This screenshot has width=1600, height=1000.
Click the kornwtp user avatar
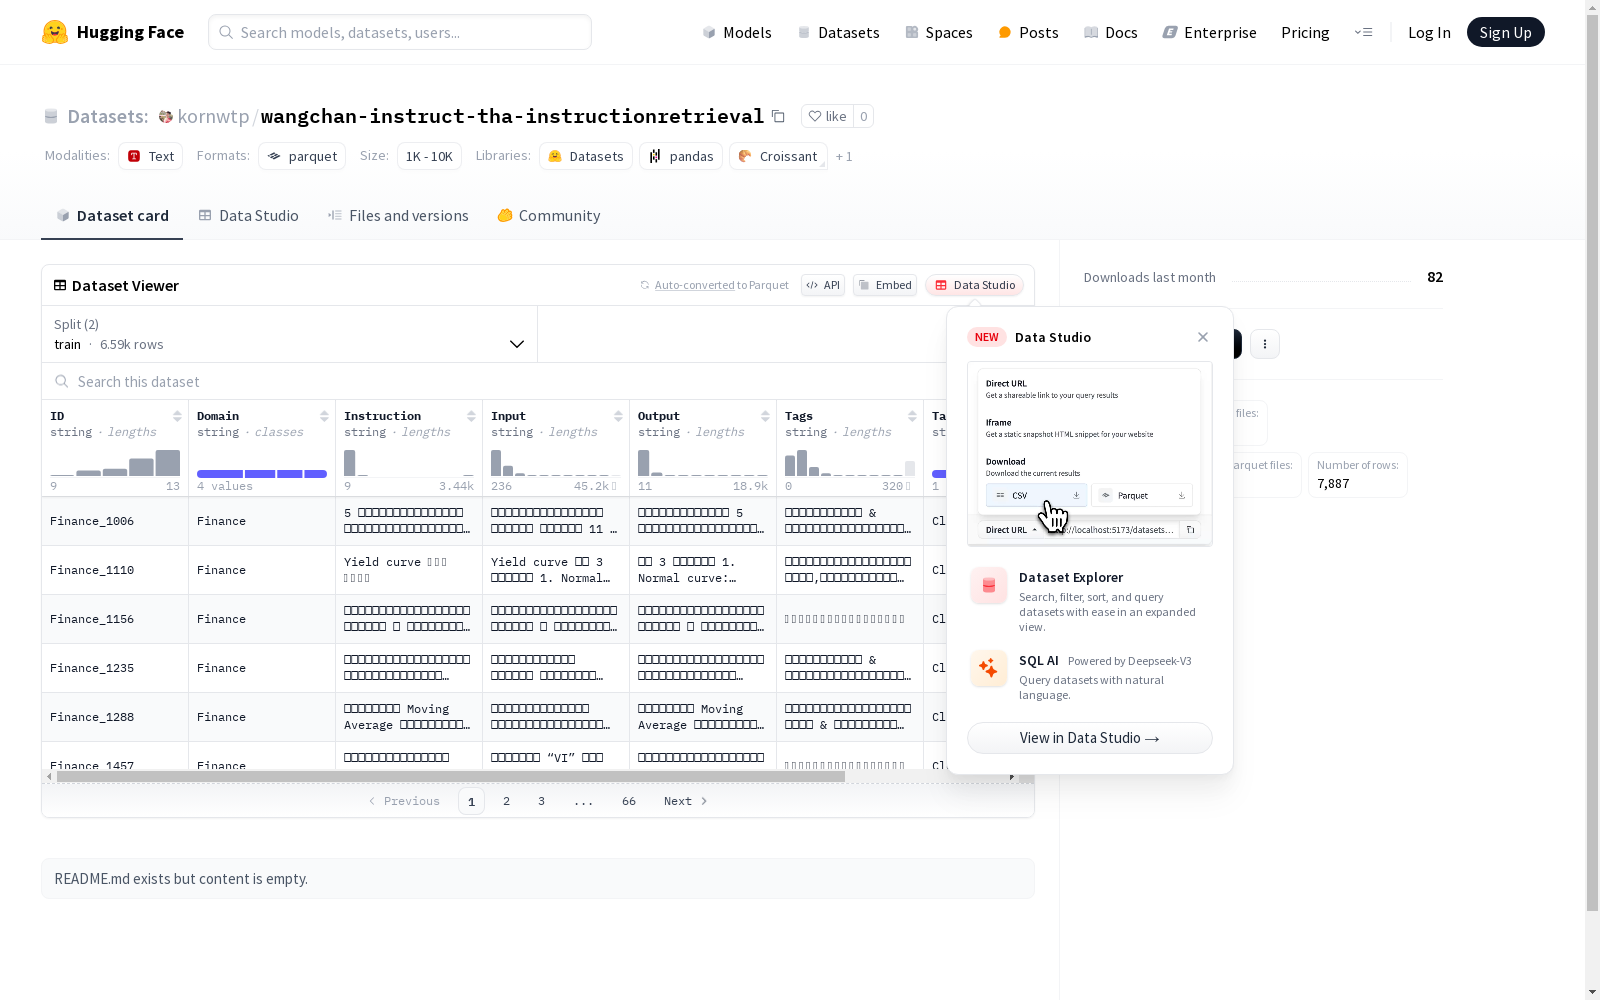(x=166, y=116)
